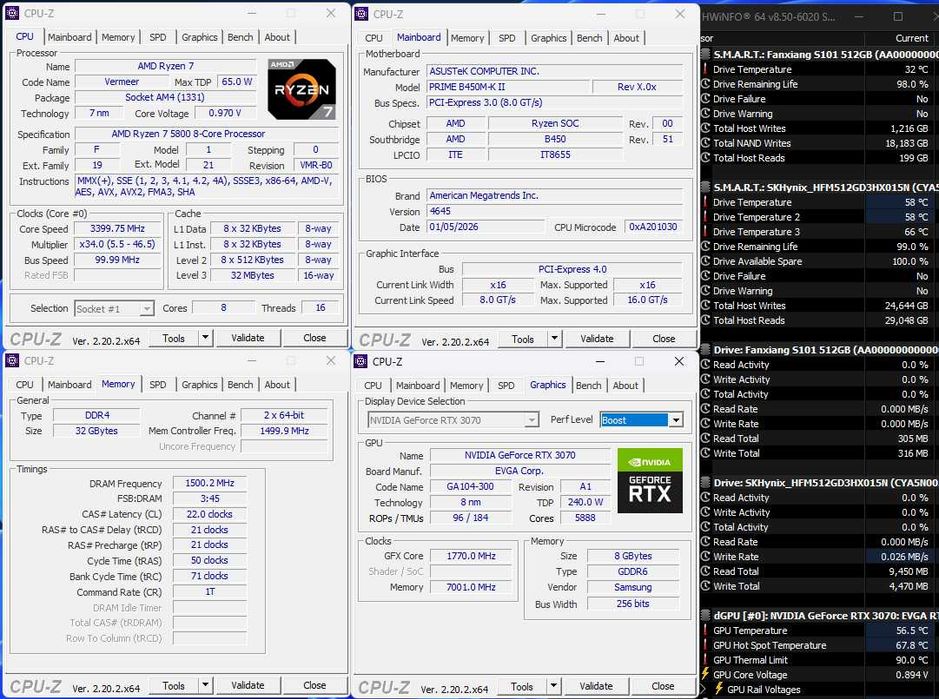Viewport: 939px width, 699px height.
Task: Click the Tools button in the Graphics window
Action: pyautogui.click(x=522, y=686)
